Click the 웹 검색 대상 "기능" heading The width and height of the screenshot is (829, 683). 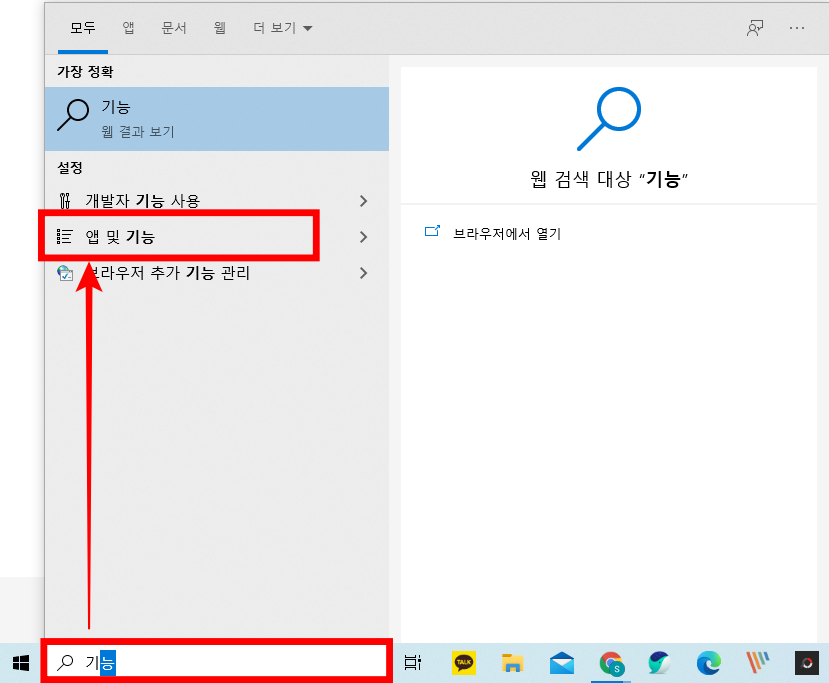(609, 179)
